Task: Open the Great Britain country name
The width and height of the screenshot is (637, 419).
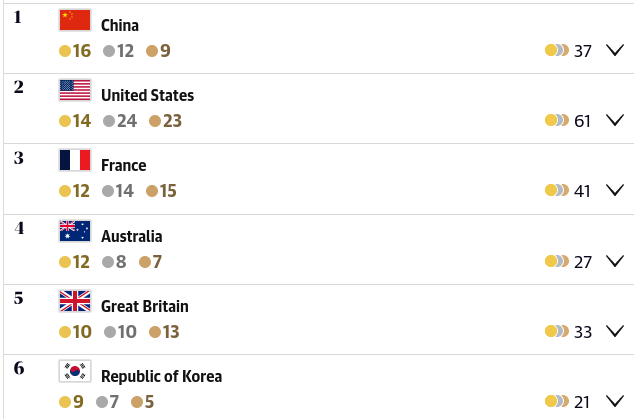Action: point(144,306)
